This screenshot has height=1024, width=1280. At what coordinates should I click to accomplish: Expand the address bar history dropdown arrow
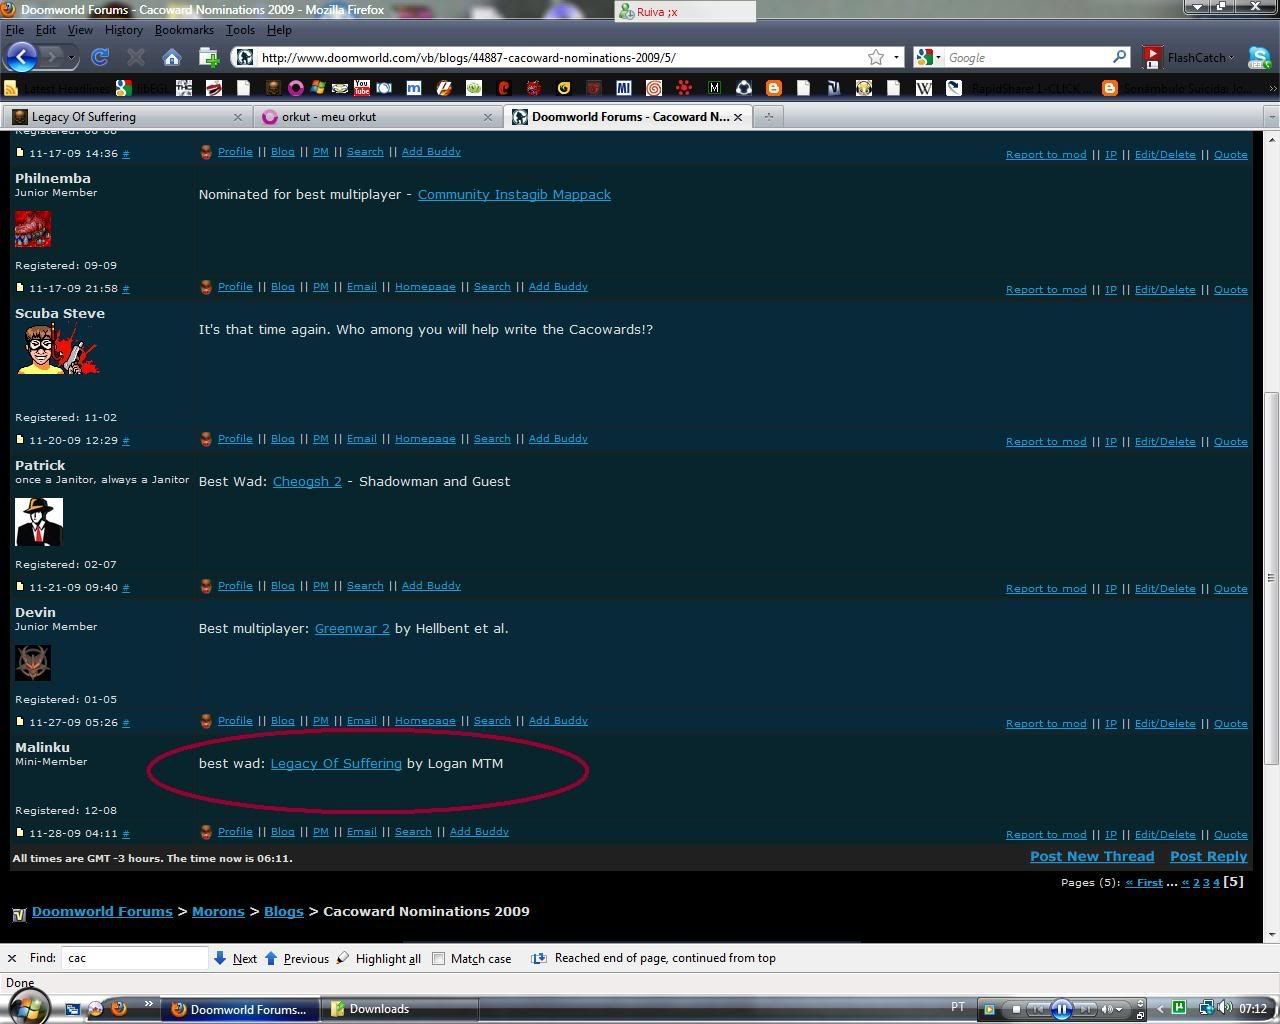[x=897, y=57]
